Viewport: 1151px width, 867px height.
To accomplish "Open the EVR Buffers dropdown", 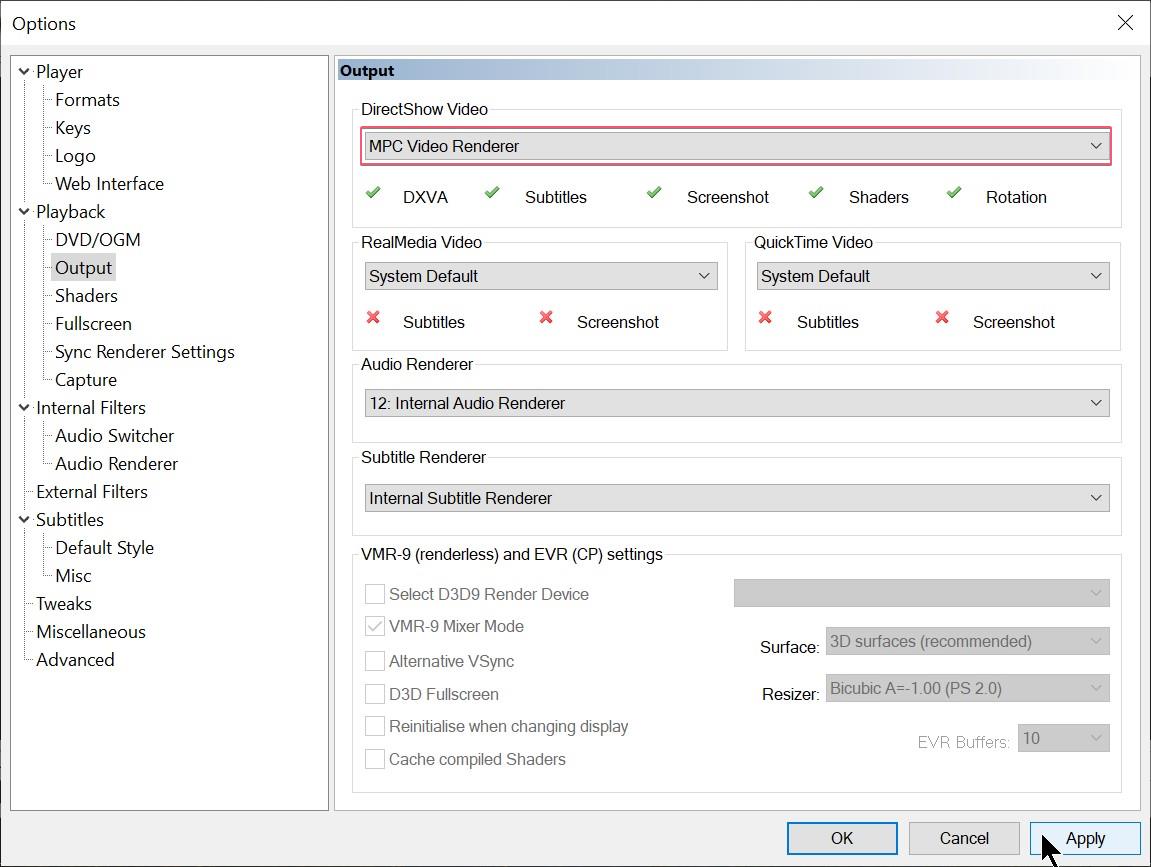I will (x=1064, y=738).
